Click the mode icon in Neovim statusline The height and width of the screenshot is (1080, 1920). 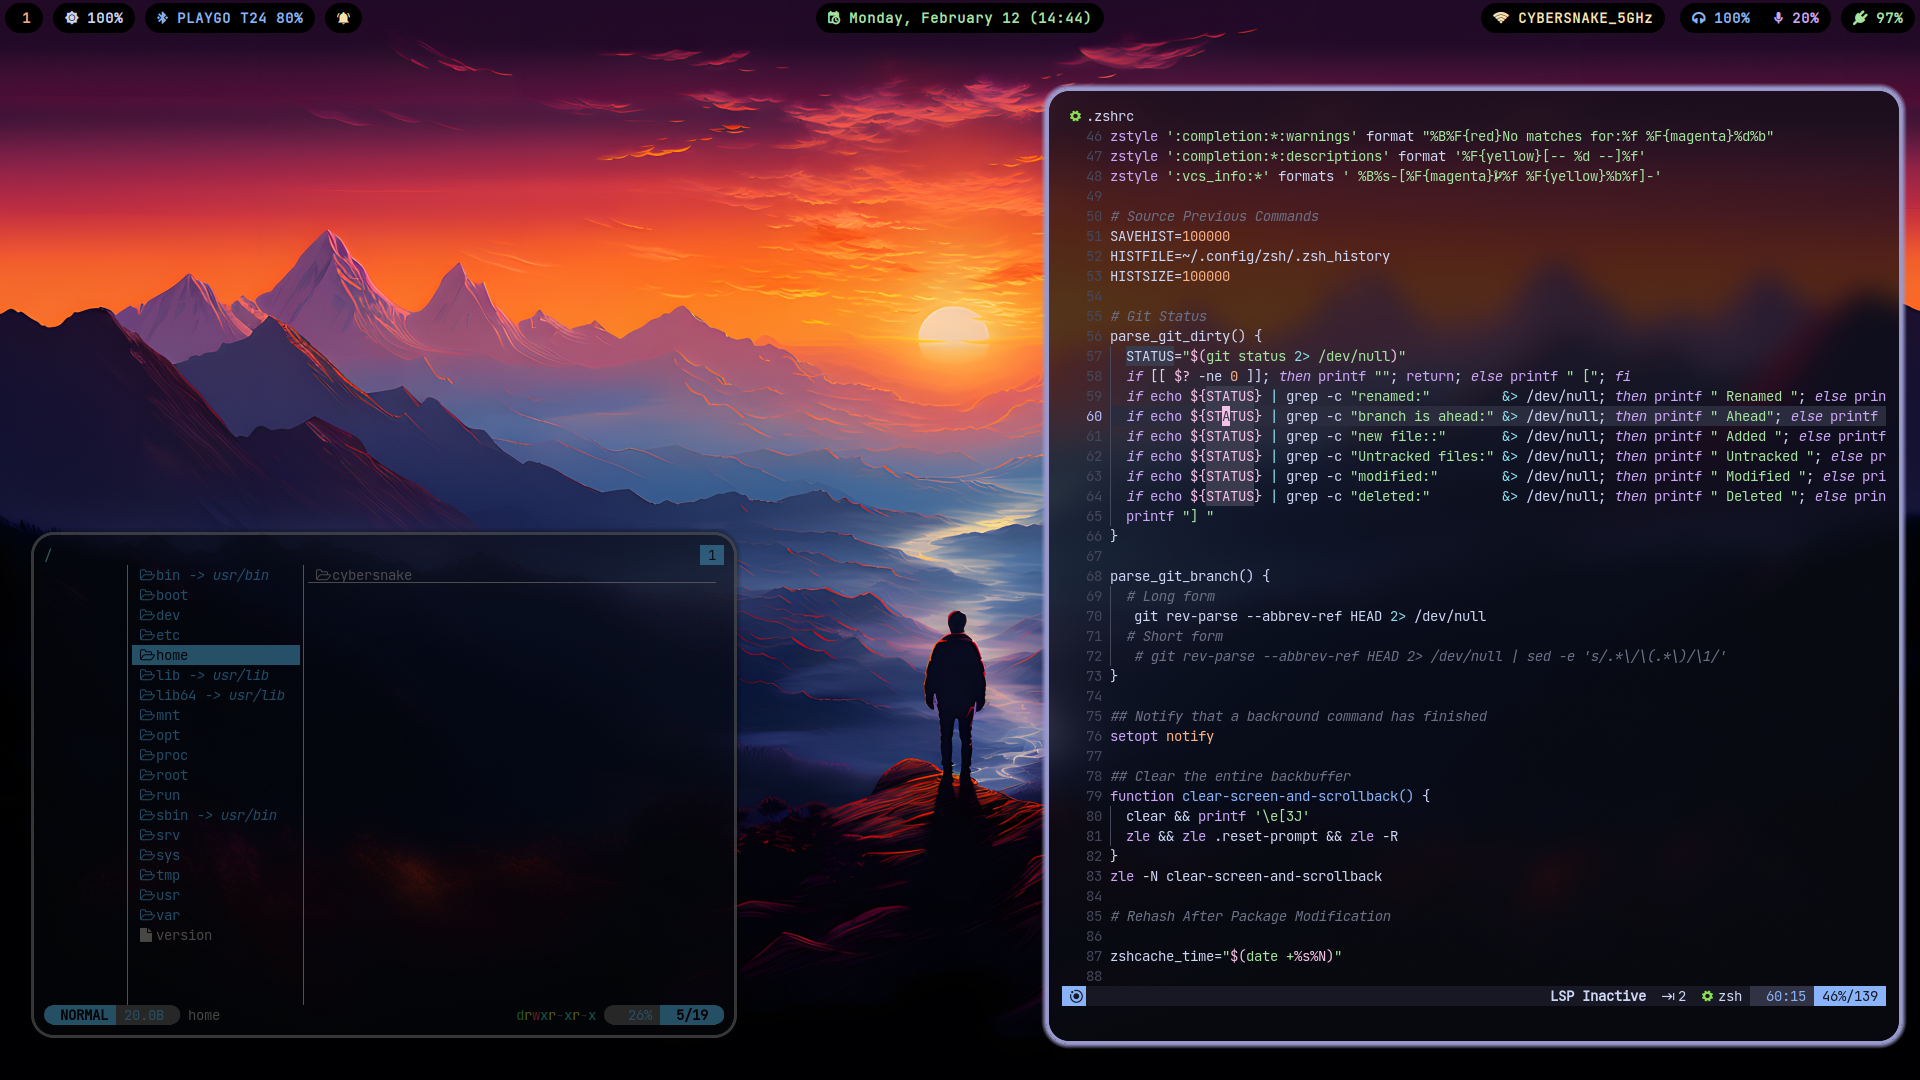tap(1075, 996)
